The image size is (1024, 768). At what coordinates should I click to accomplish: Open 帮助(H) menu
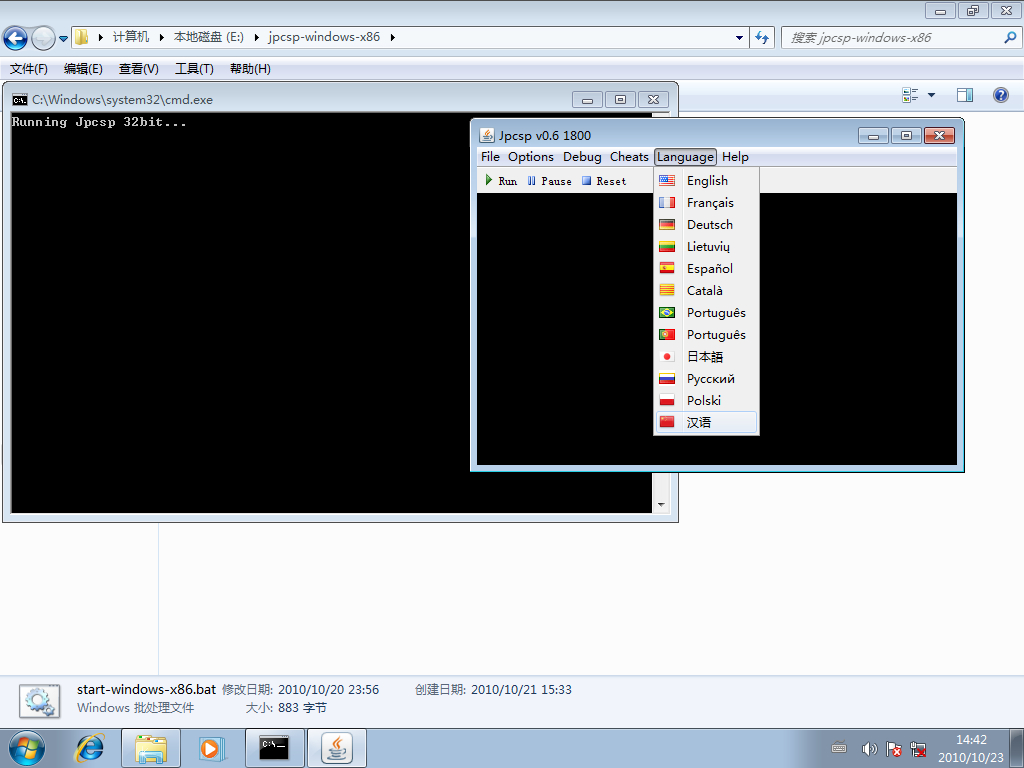[x=250, y=69]
